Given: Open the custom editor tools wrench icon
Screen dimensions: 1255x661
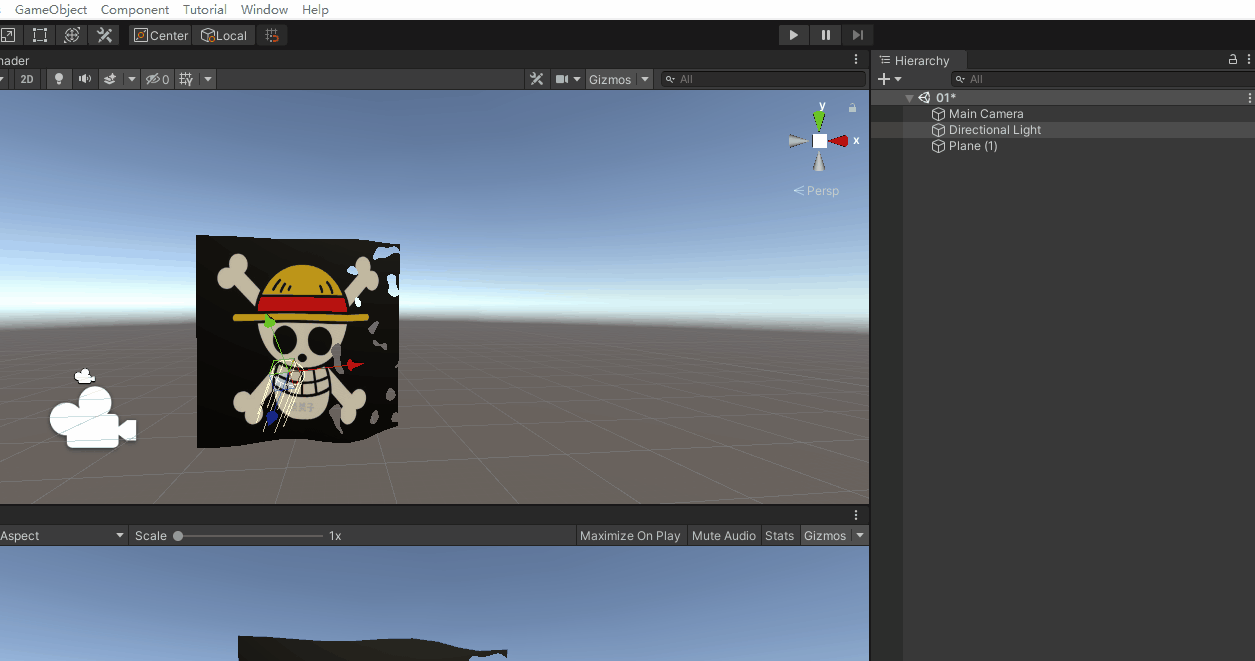Looking at the screenshot, I should 104,35.
